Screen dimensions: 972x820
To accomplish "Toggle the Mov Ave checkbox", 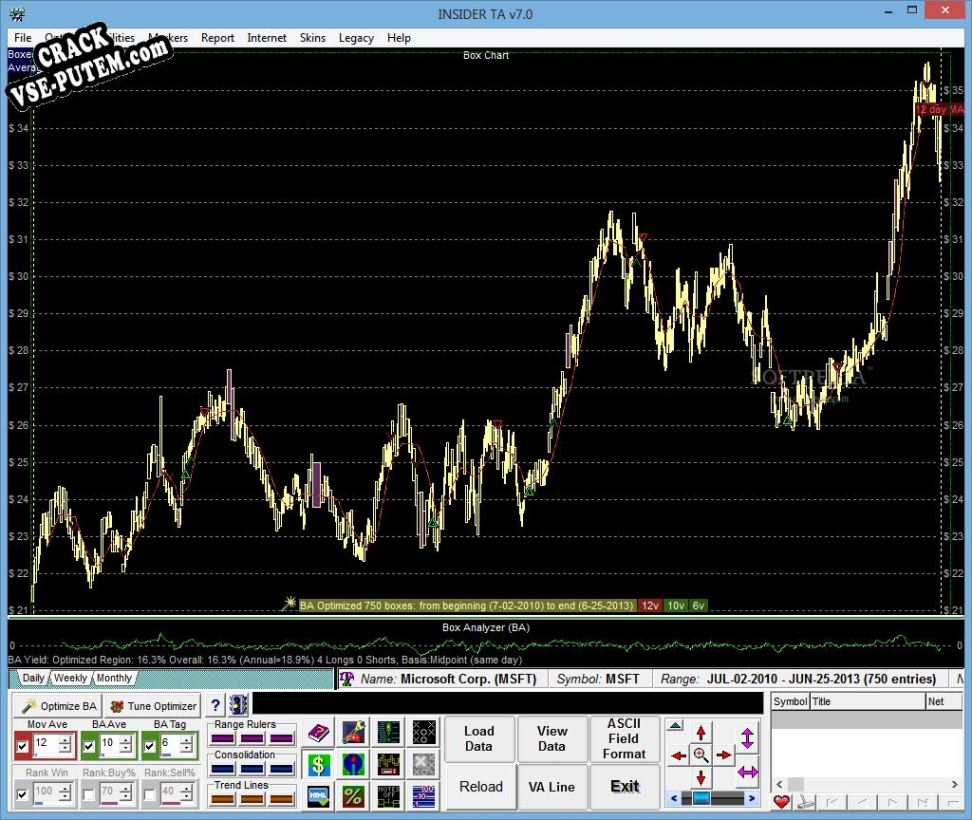I will 22,746.
